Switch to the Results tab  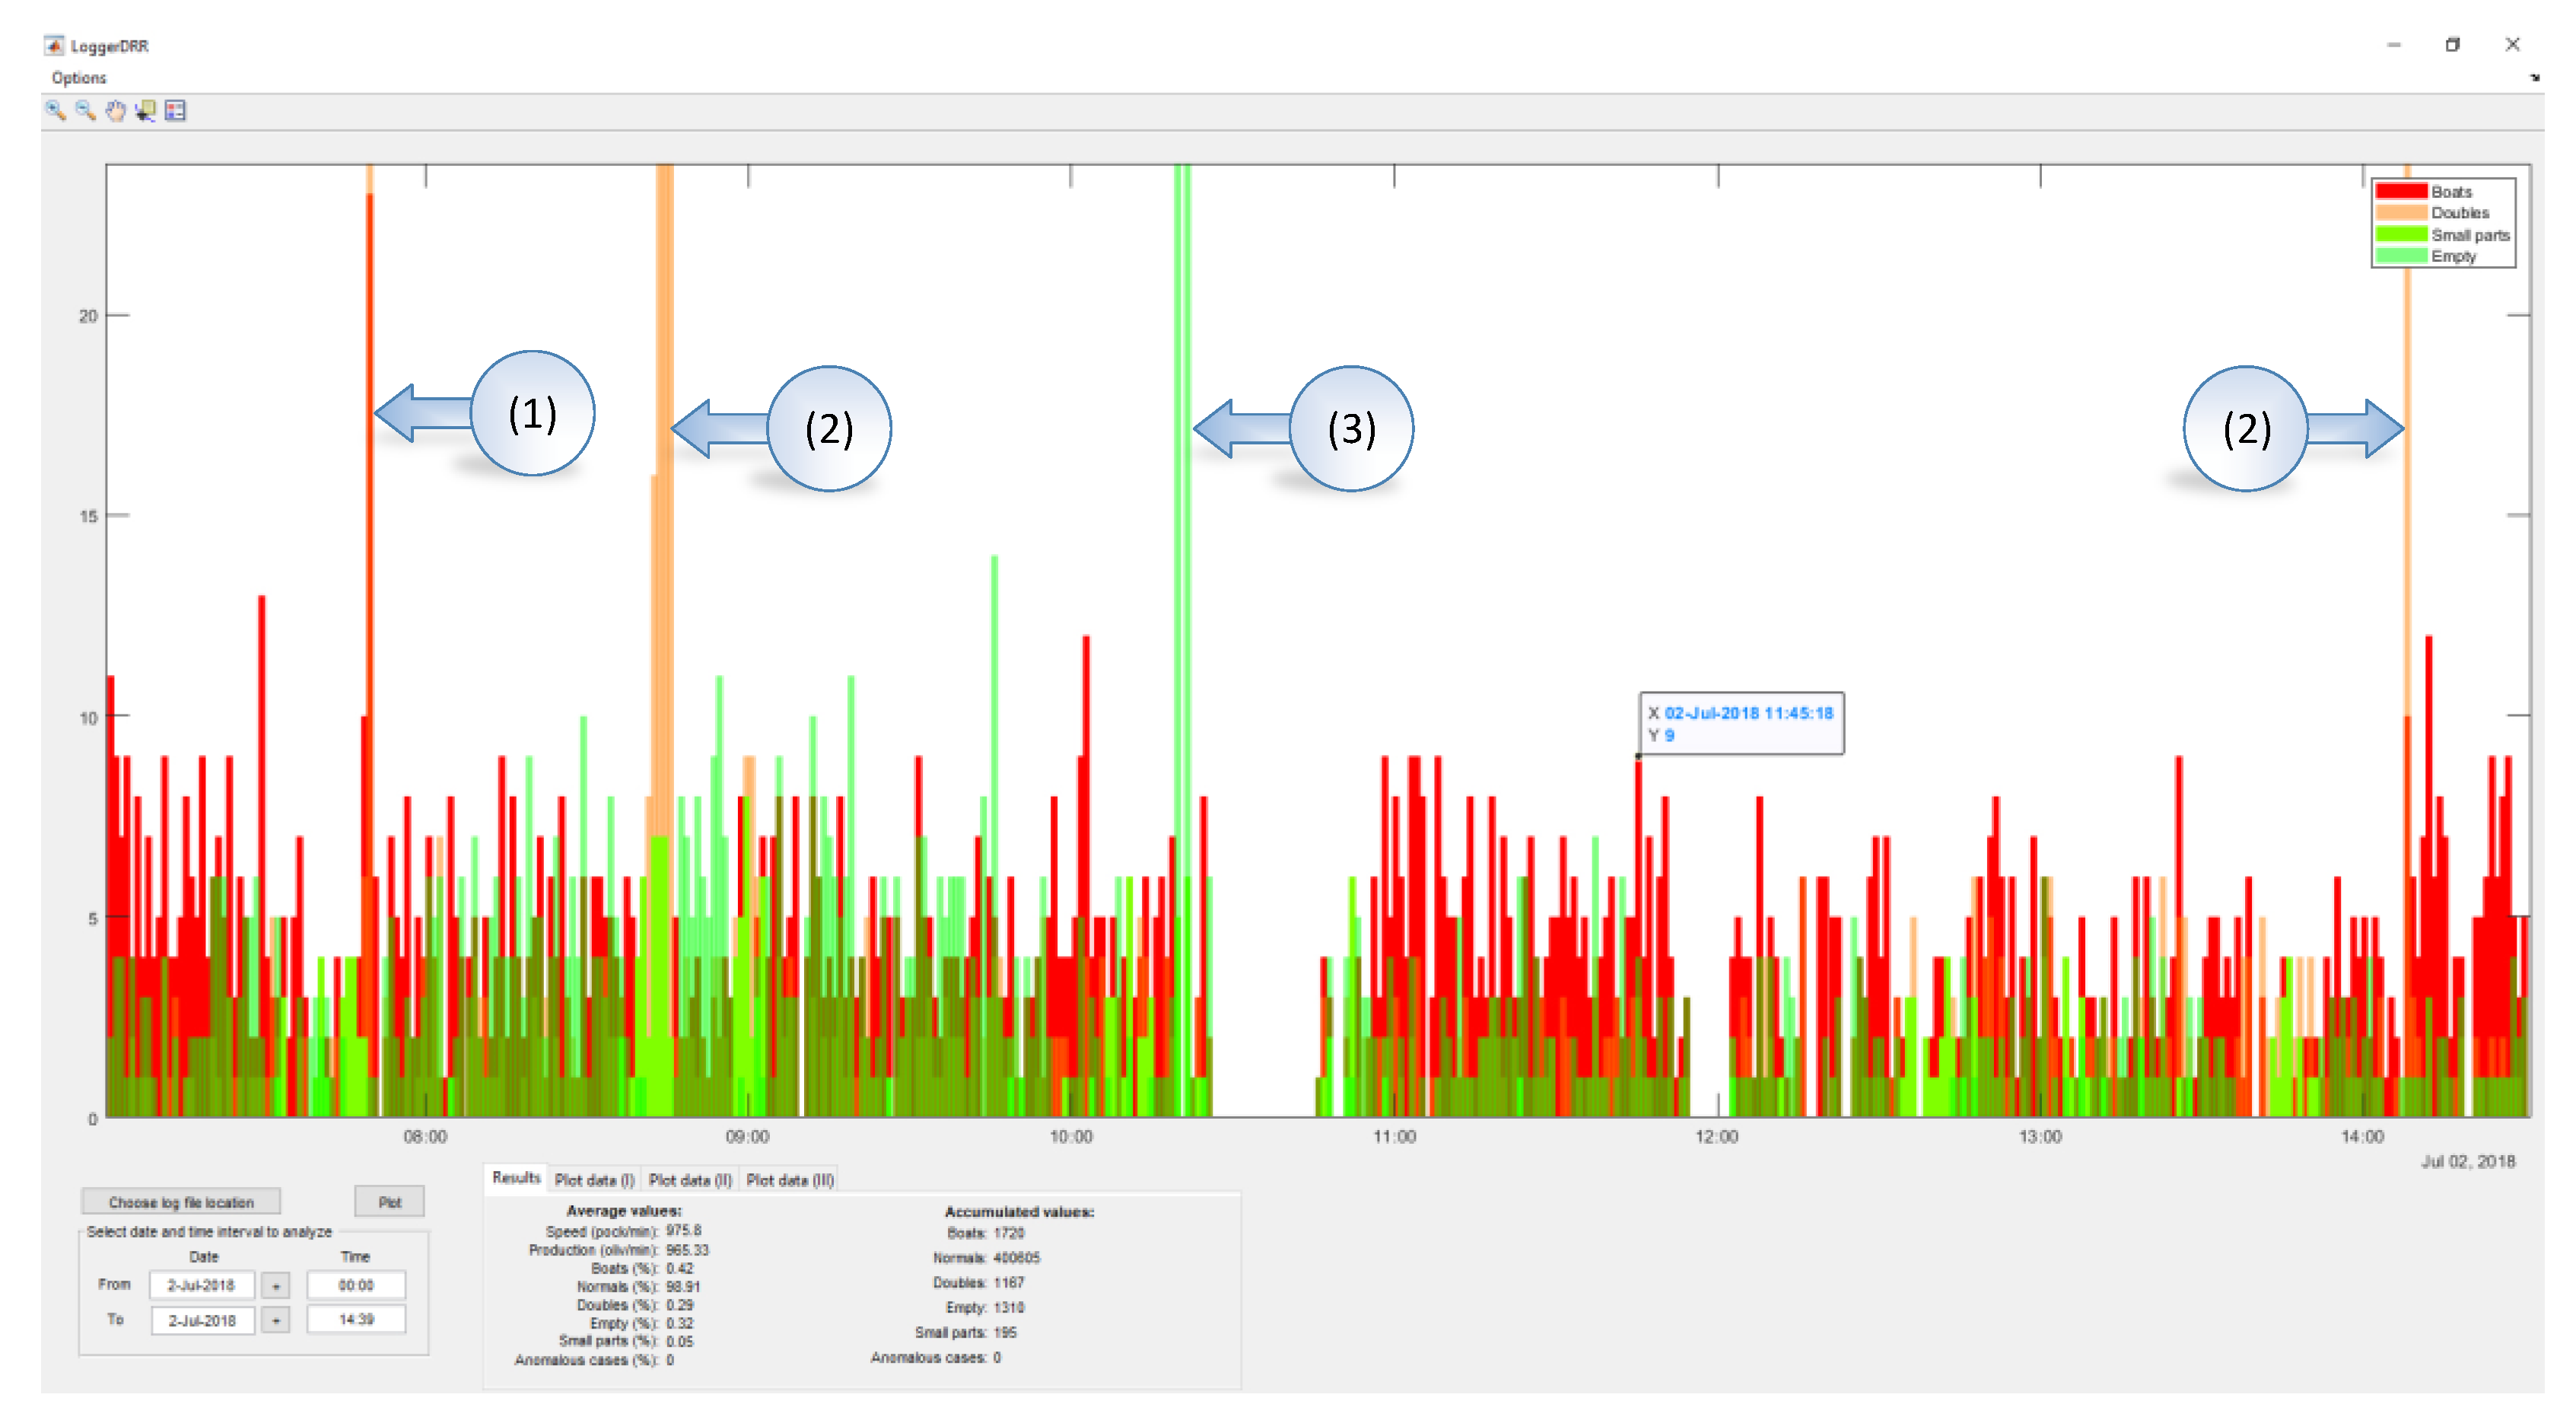516,1179
